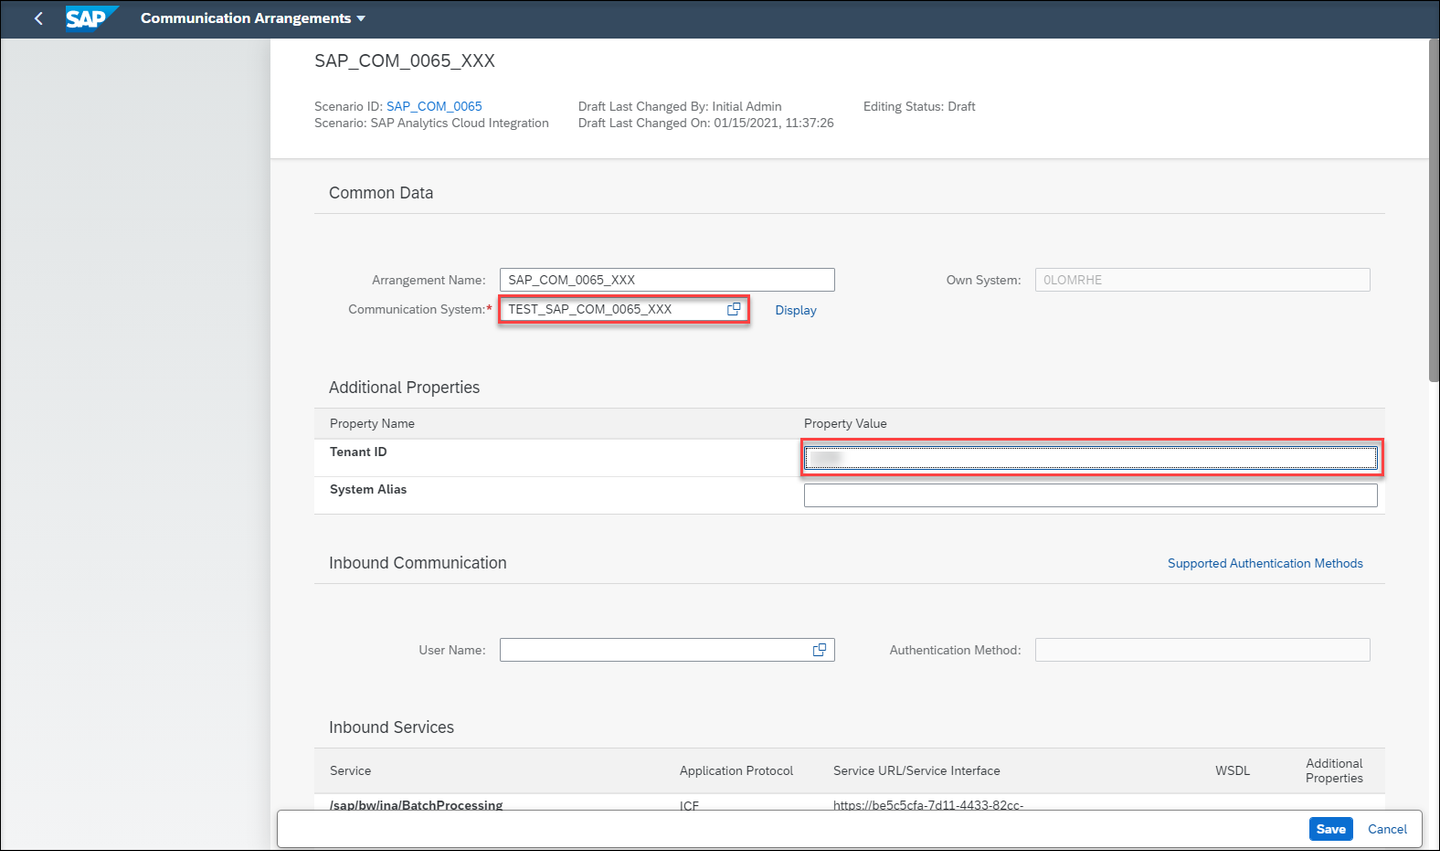Open value help for Communication System

pyautogui.click(x=734, y=309)
